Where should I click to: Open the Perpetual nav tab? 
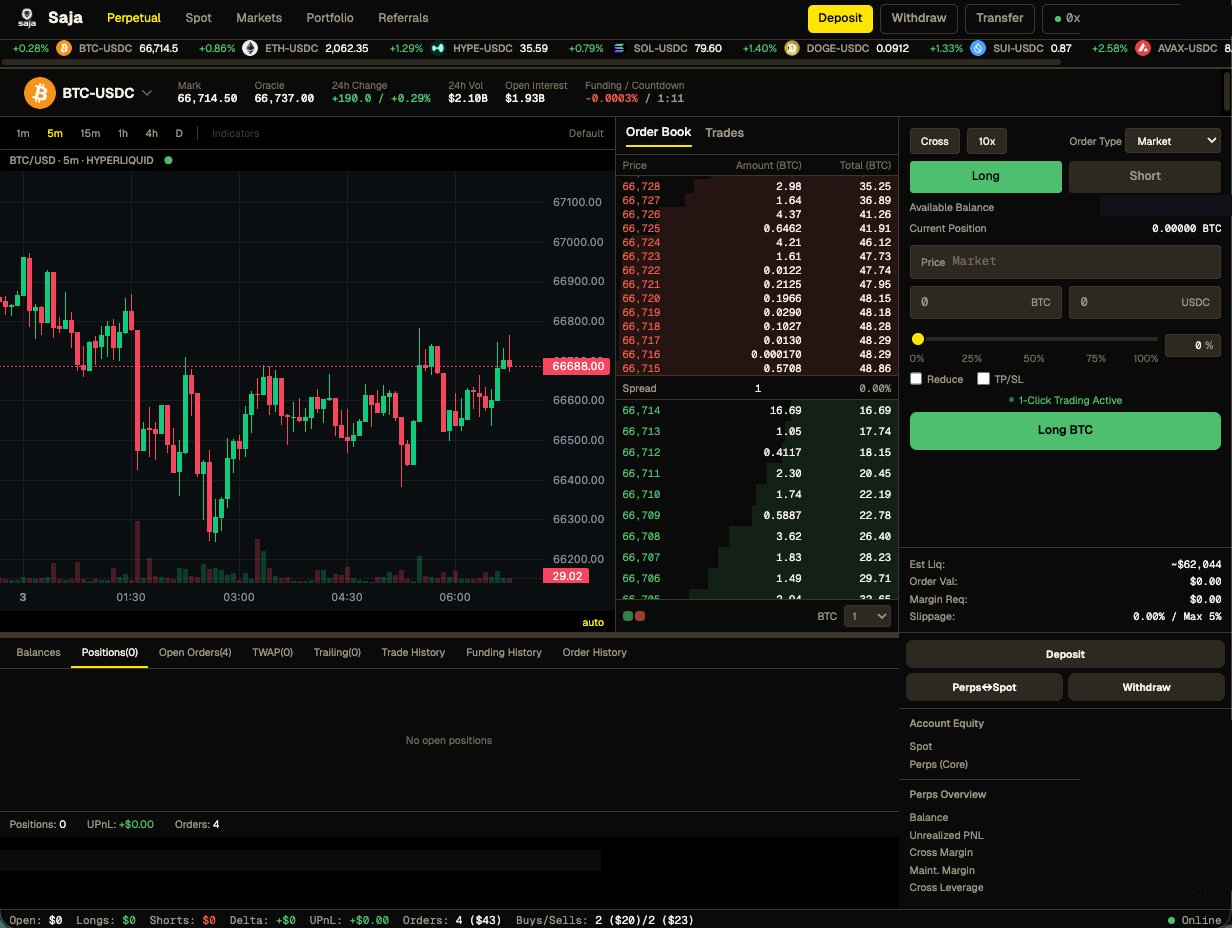pyautogui.click(x=134, y=18)
